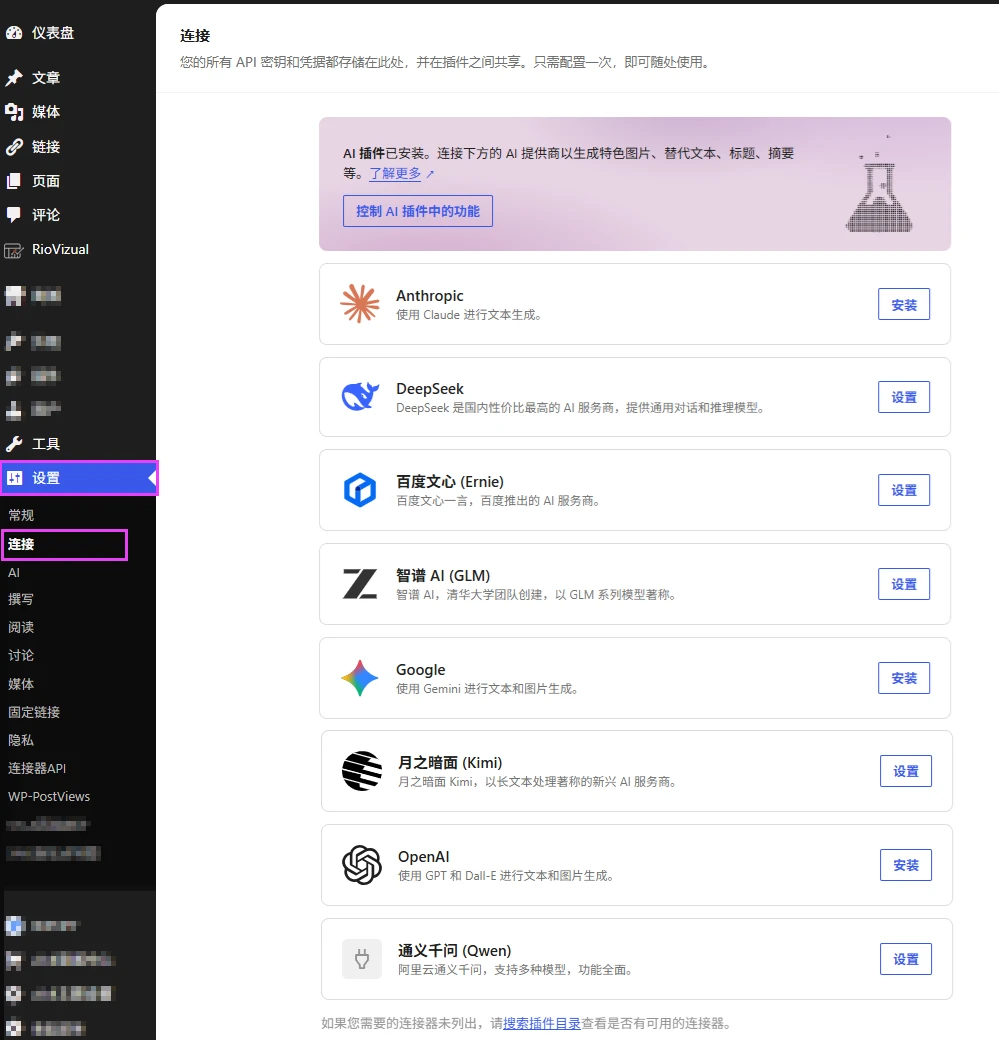Click the DeepSeek provider title
The height and width of the screenshot is (1040, 999).
tap(430, 389)
